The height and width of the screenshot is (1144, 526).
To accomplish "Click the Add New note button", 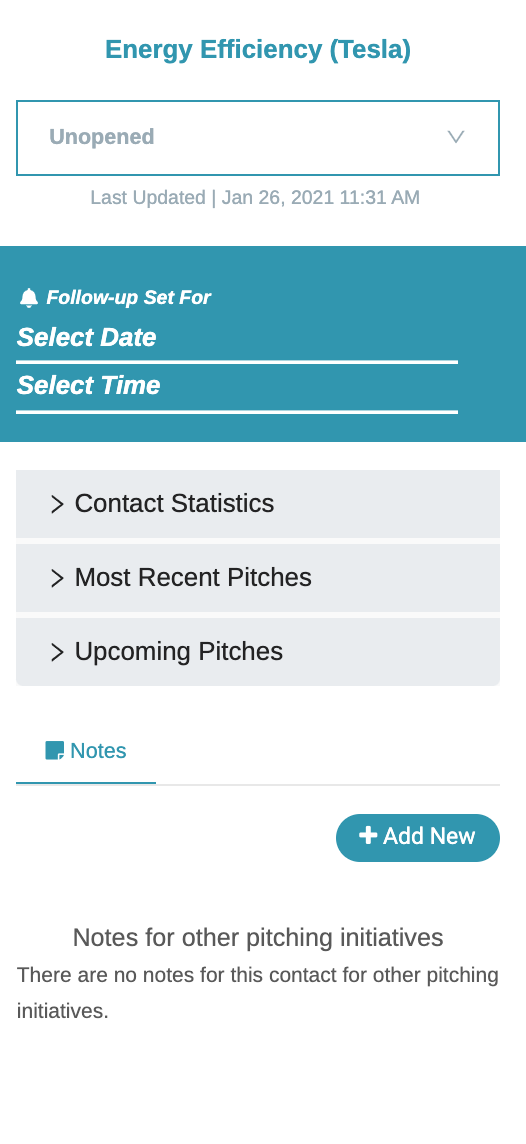I will pyautogui.click(x=418, y=838).
